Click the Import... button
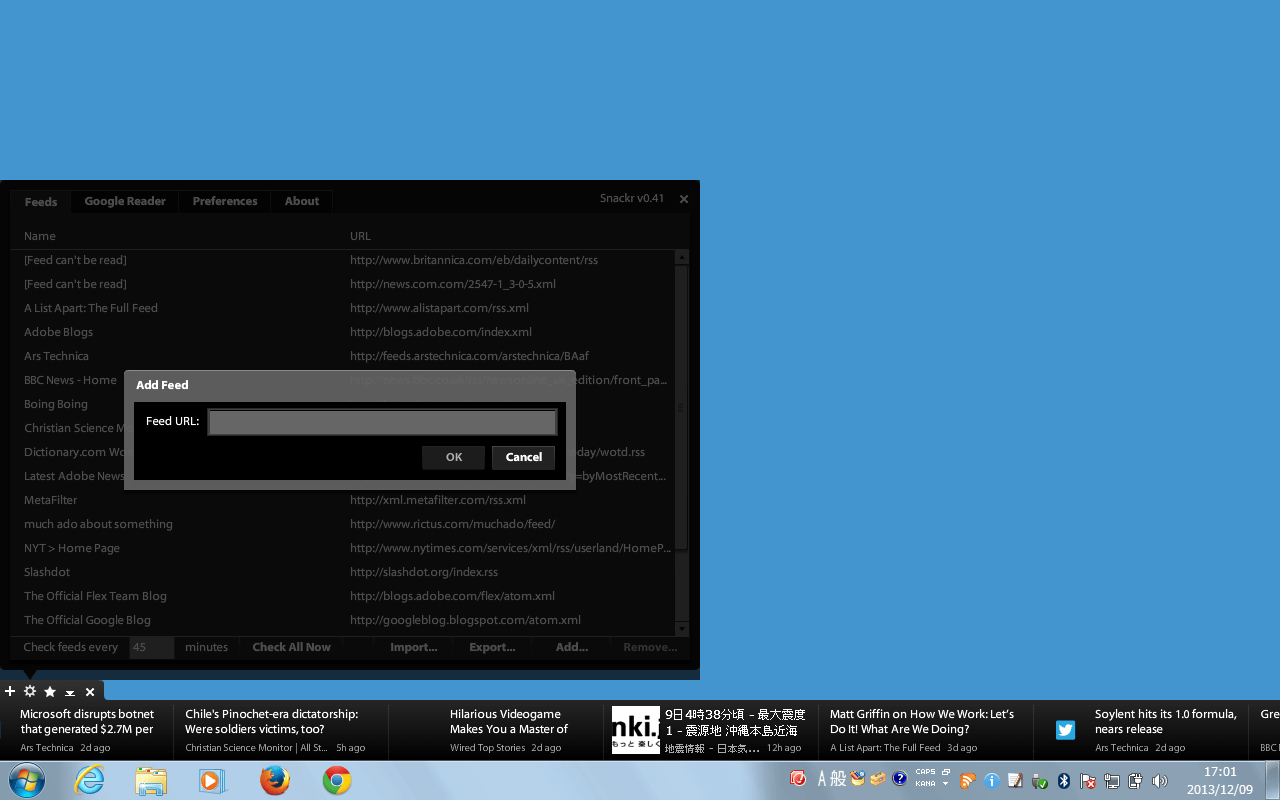The width and height of the screenshot is (1280, 800). coord(414,647)
